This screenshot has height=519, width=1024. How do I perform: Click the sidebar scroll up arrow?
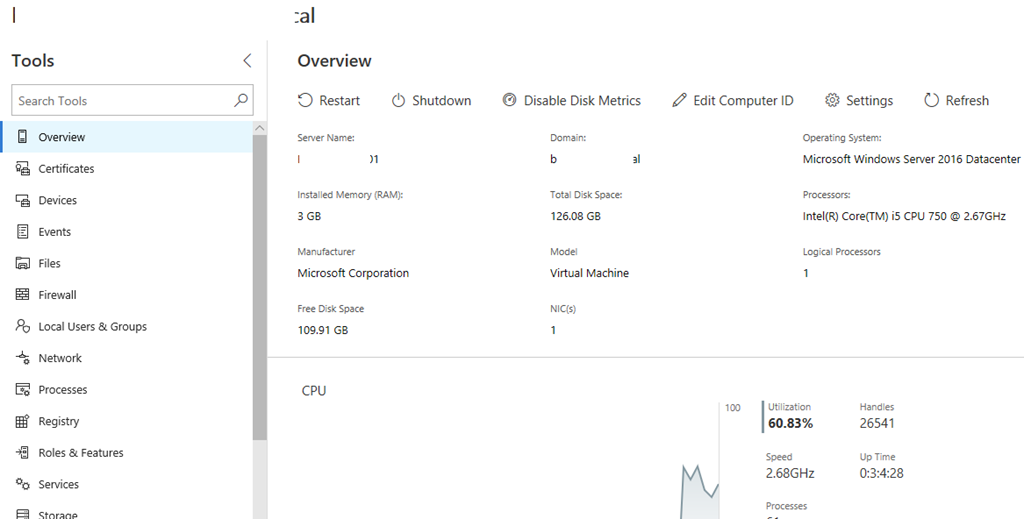point(260,129)
